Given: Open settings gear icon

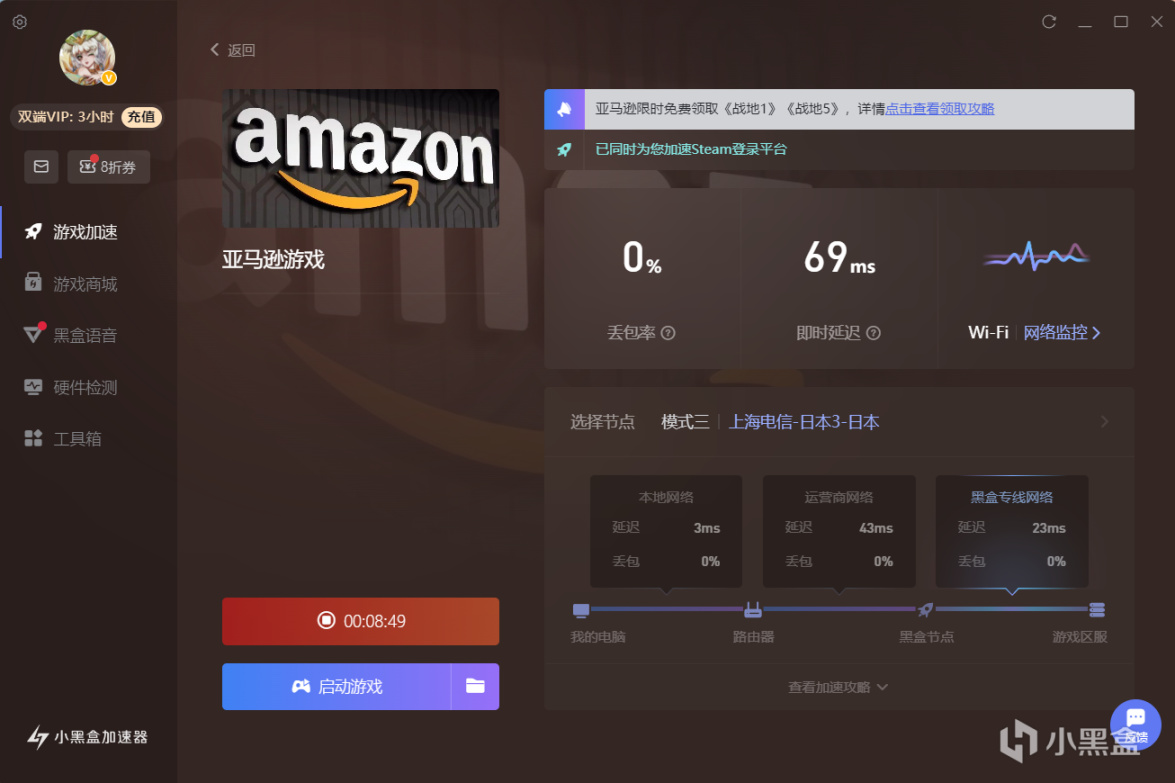Looking at the screenshot, I should click(x=20, y=22).
